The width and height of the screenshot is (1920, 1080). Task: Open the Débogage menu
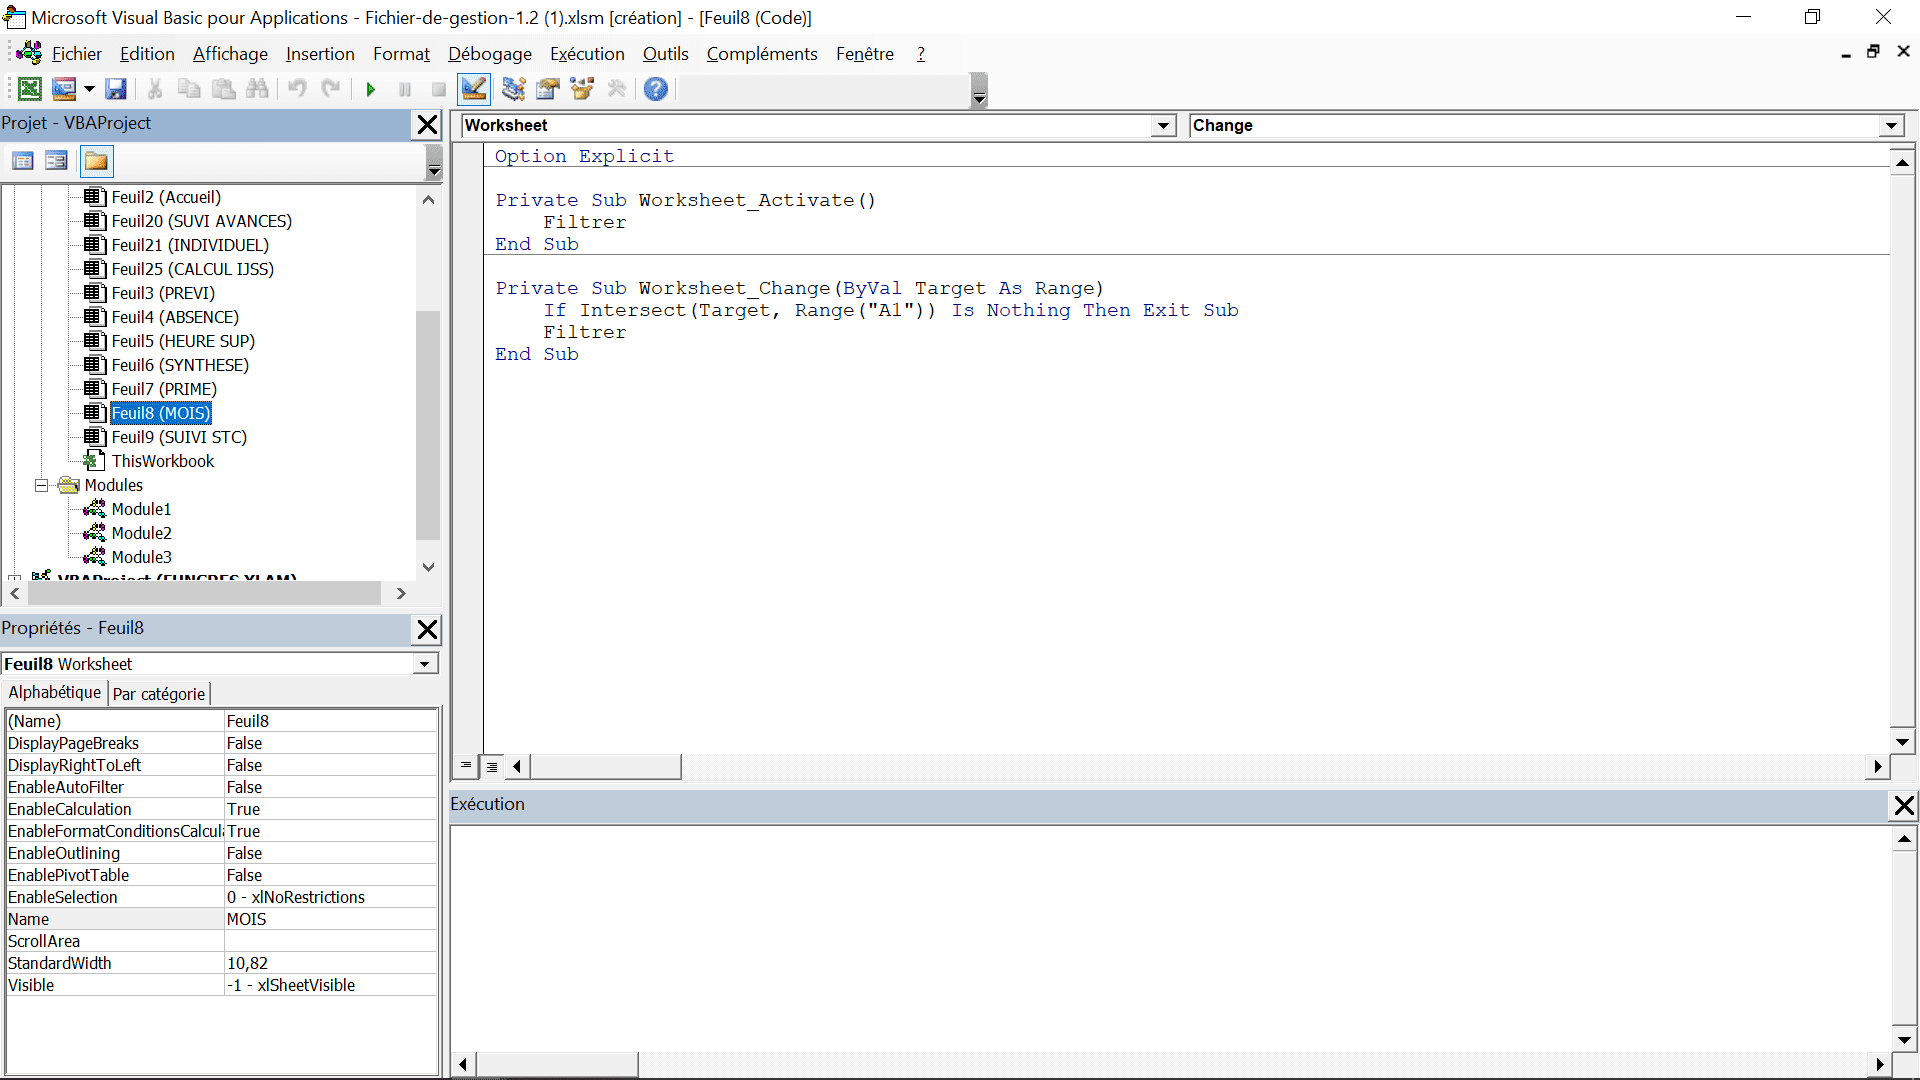tap(489, 54)
